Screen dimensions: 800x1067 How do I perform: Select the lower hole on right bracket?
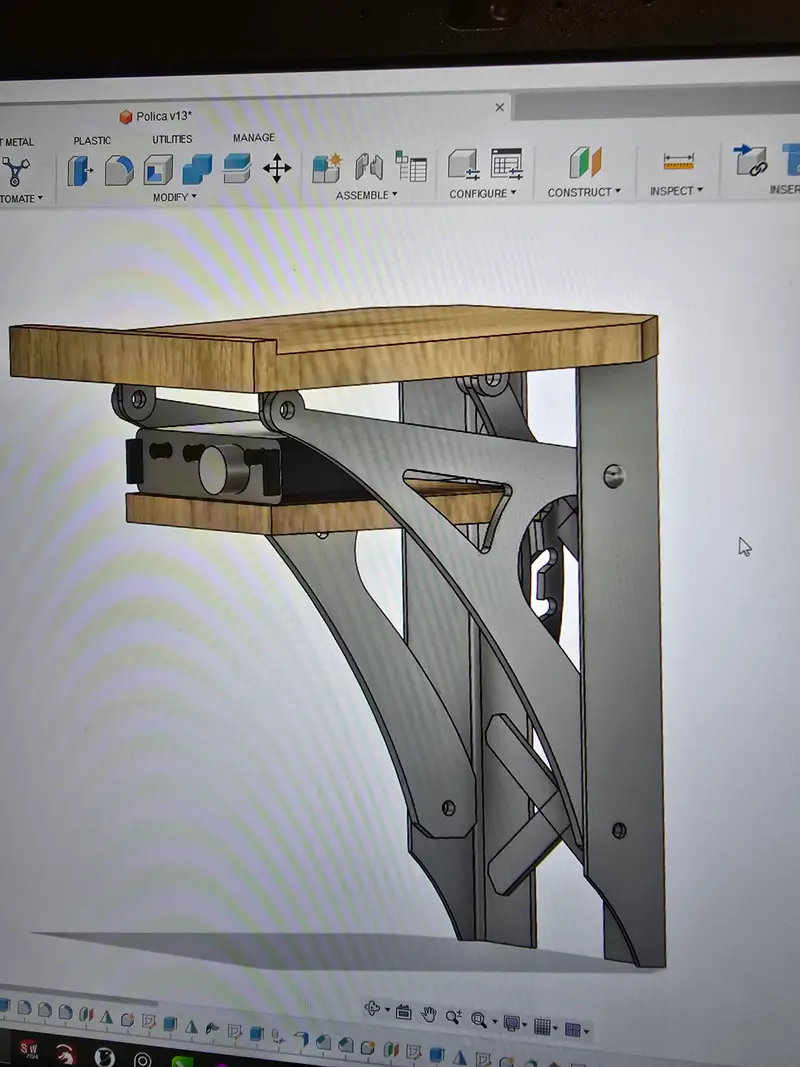619,830
